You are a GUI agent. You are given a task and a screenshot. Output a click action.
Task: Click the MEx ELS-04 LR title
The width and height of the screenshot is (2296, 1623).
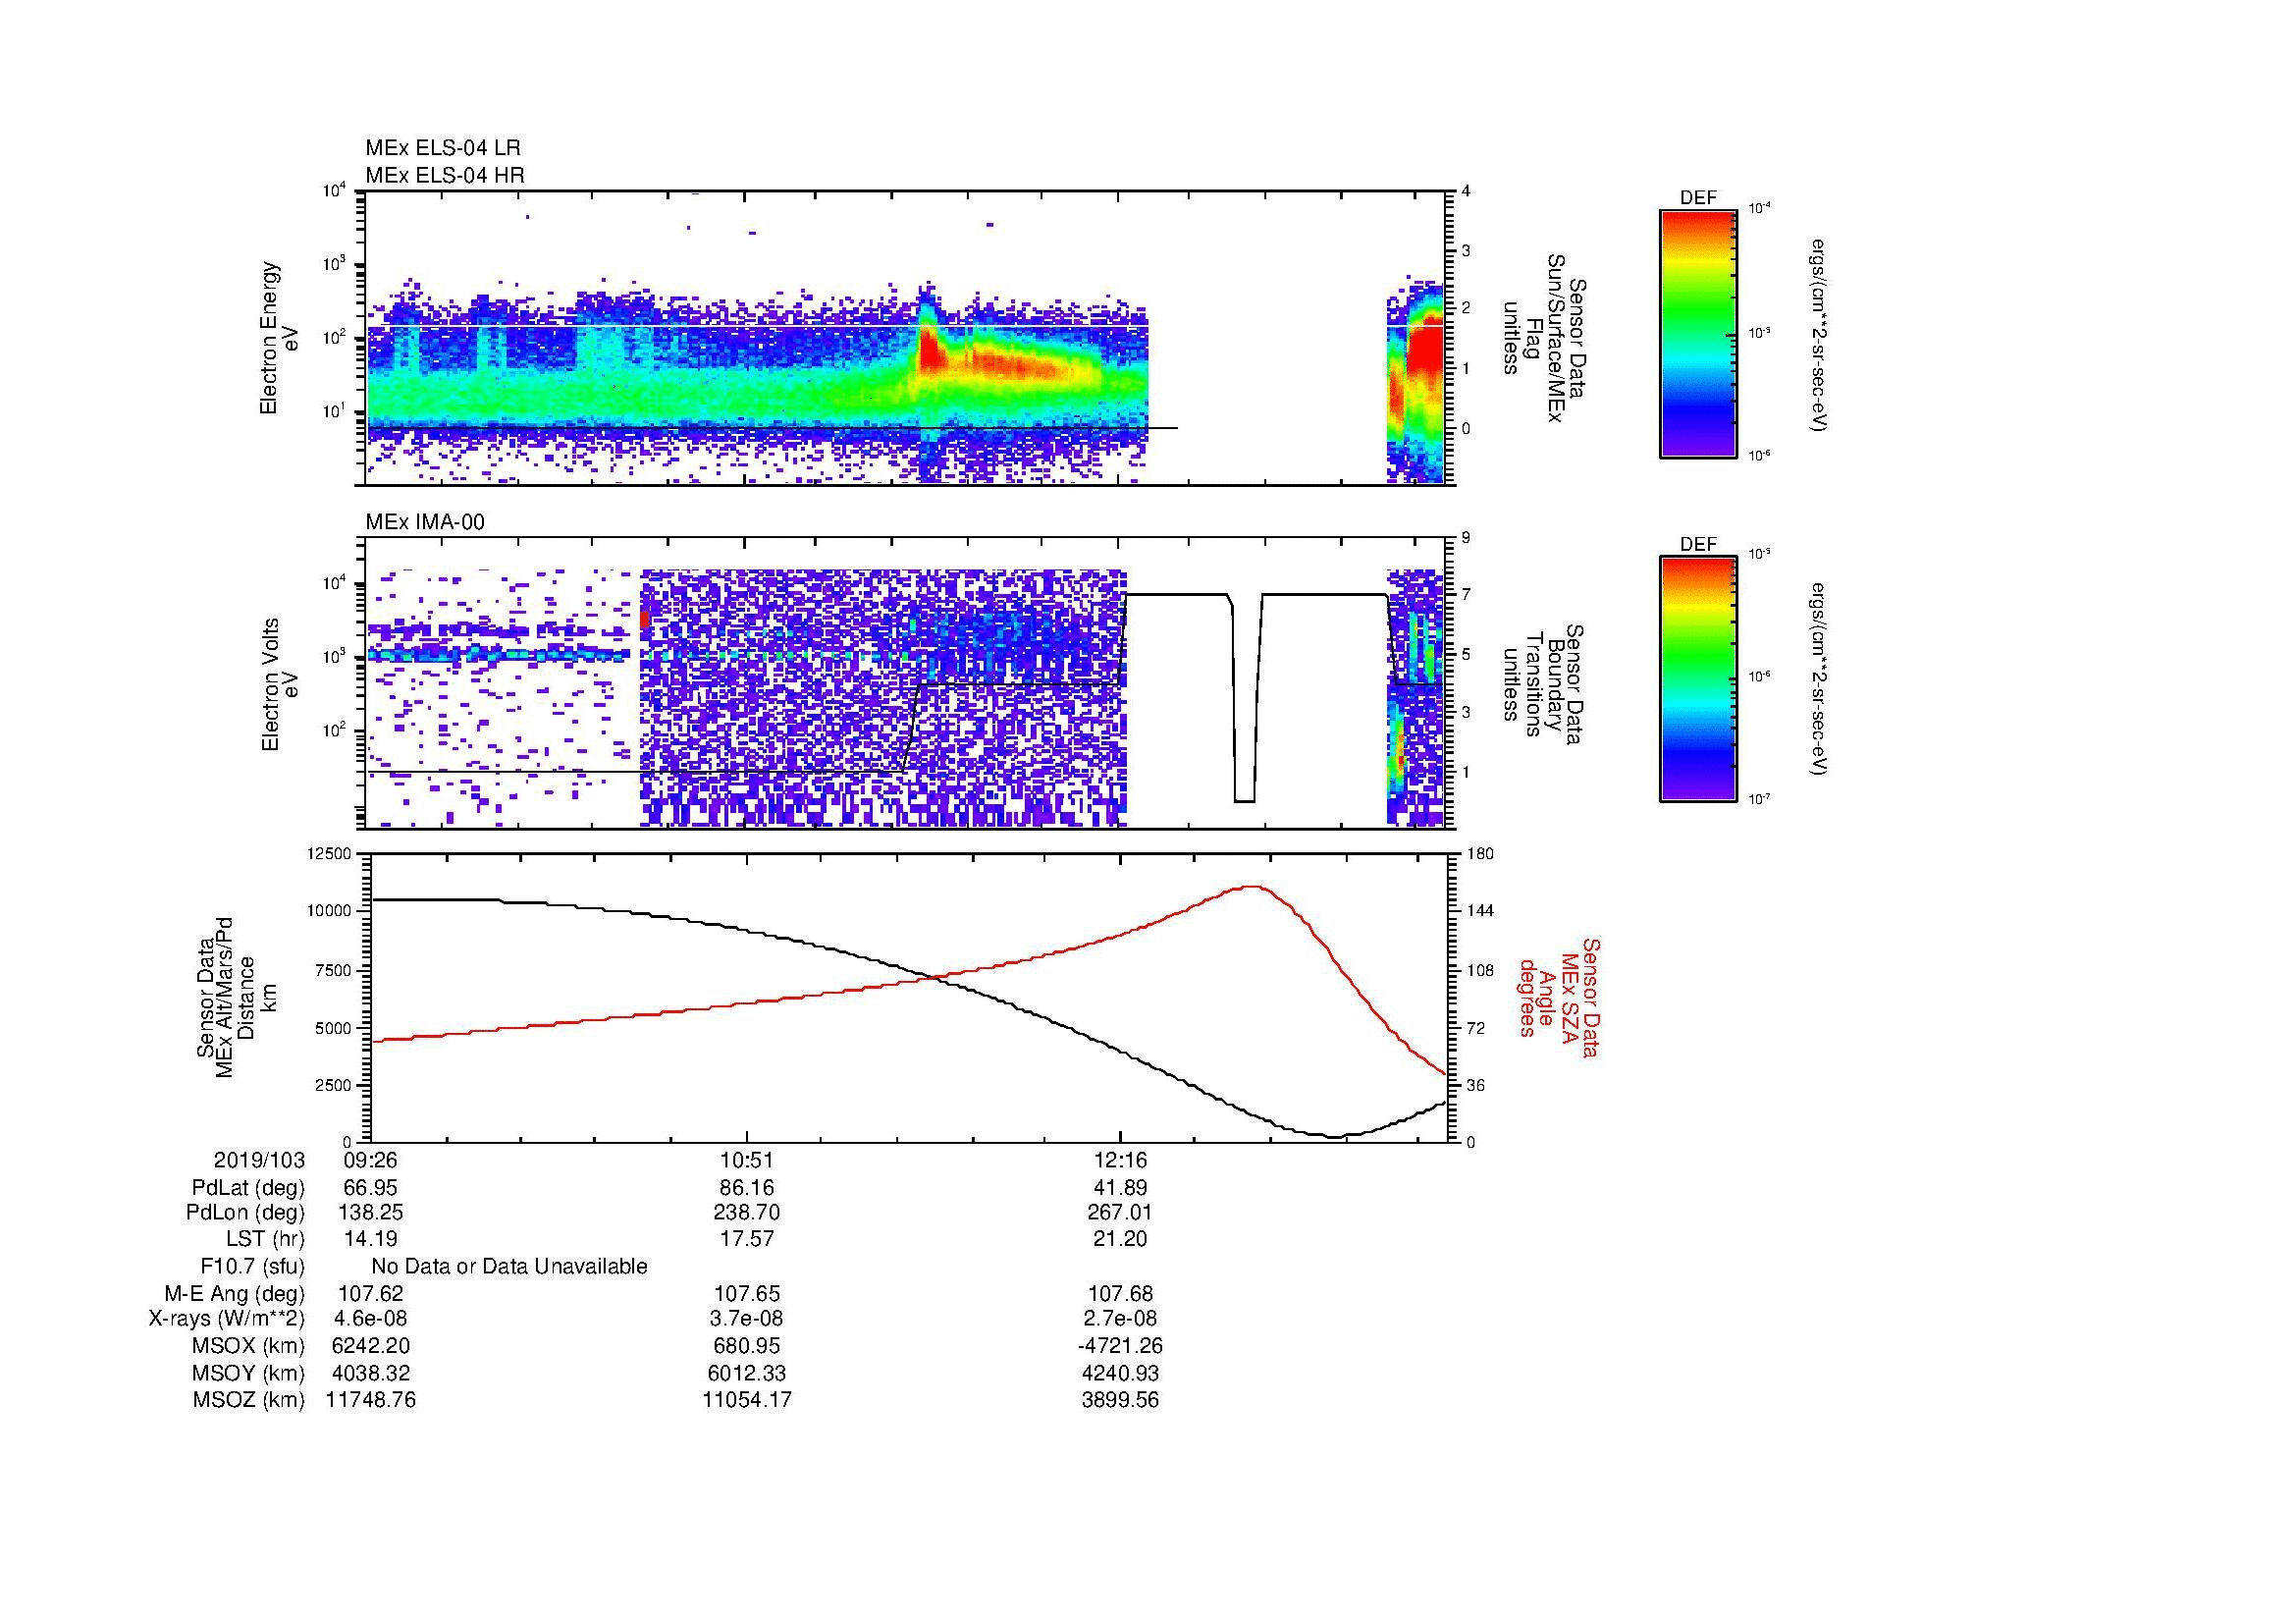click(443, 148)
